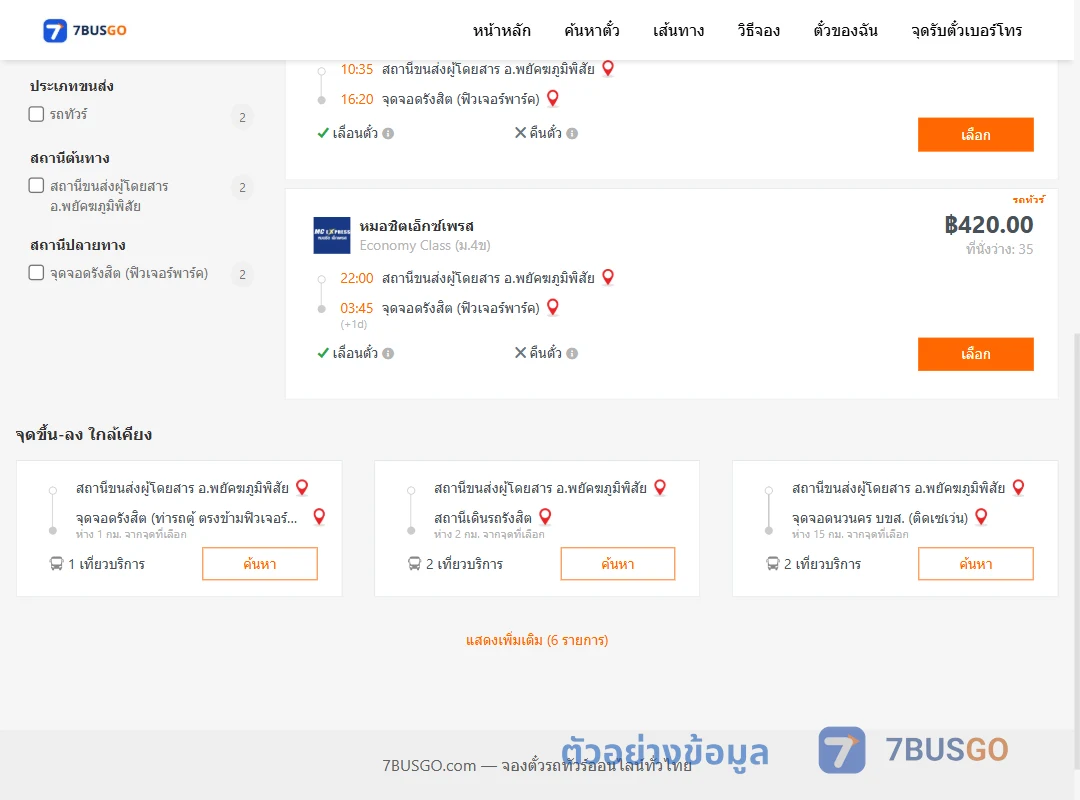This screenshot has height=800, width=1080.
Task: Click the 10:35 departure time
Action: 357,70
